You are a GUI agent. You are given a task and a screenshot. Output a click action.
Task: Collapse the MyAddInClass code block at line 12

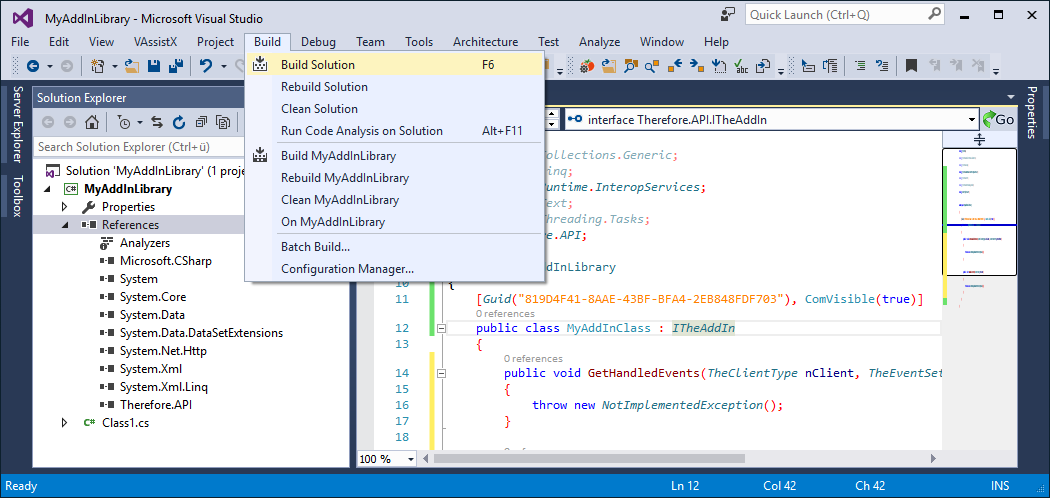pyautogui.click(x=441, y=329)
